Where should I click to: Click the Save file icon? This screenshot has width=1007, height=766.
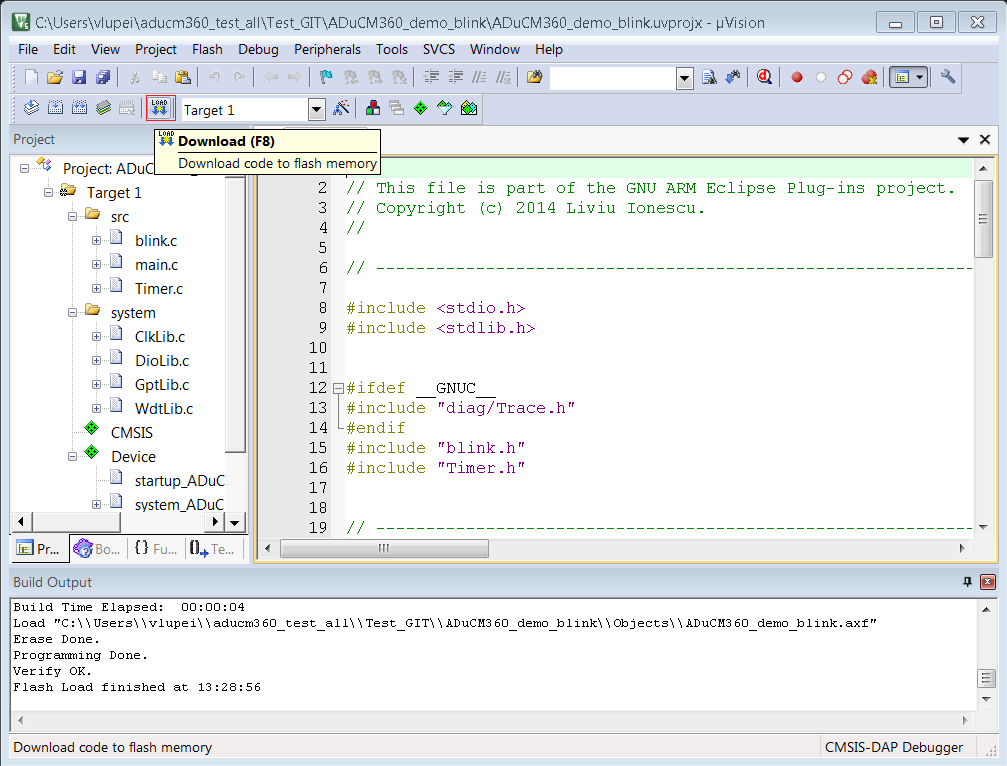(x=79, y=77)
